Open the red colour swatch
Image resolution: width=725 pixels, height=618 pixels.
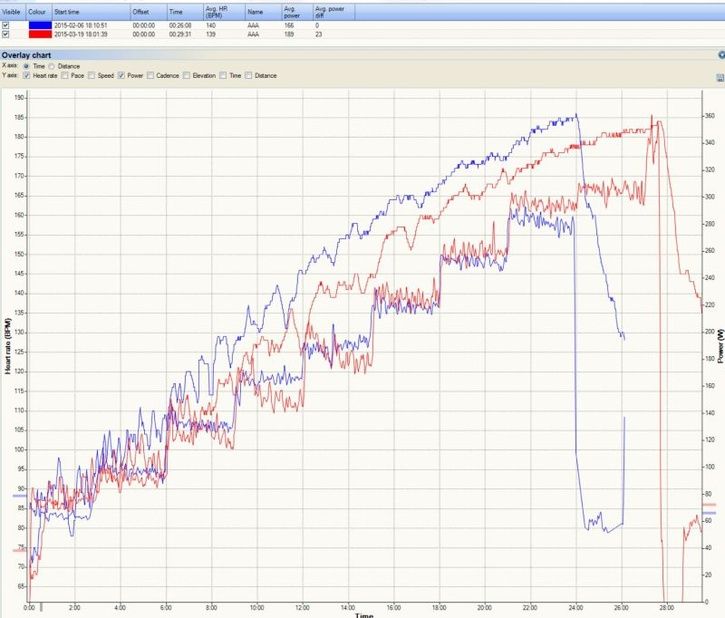click(x=38, y=33)
